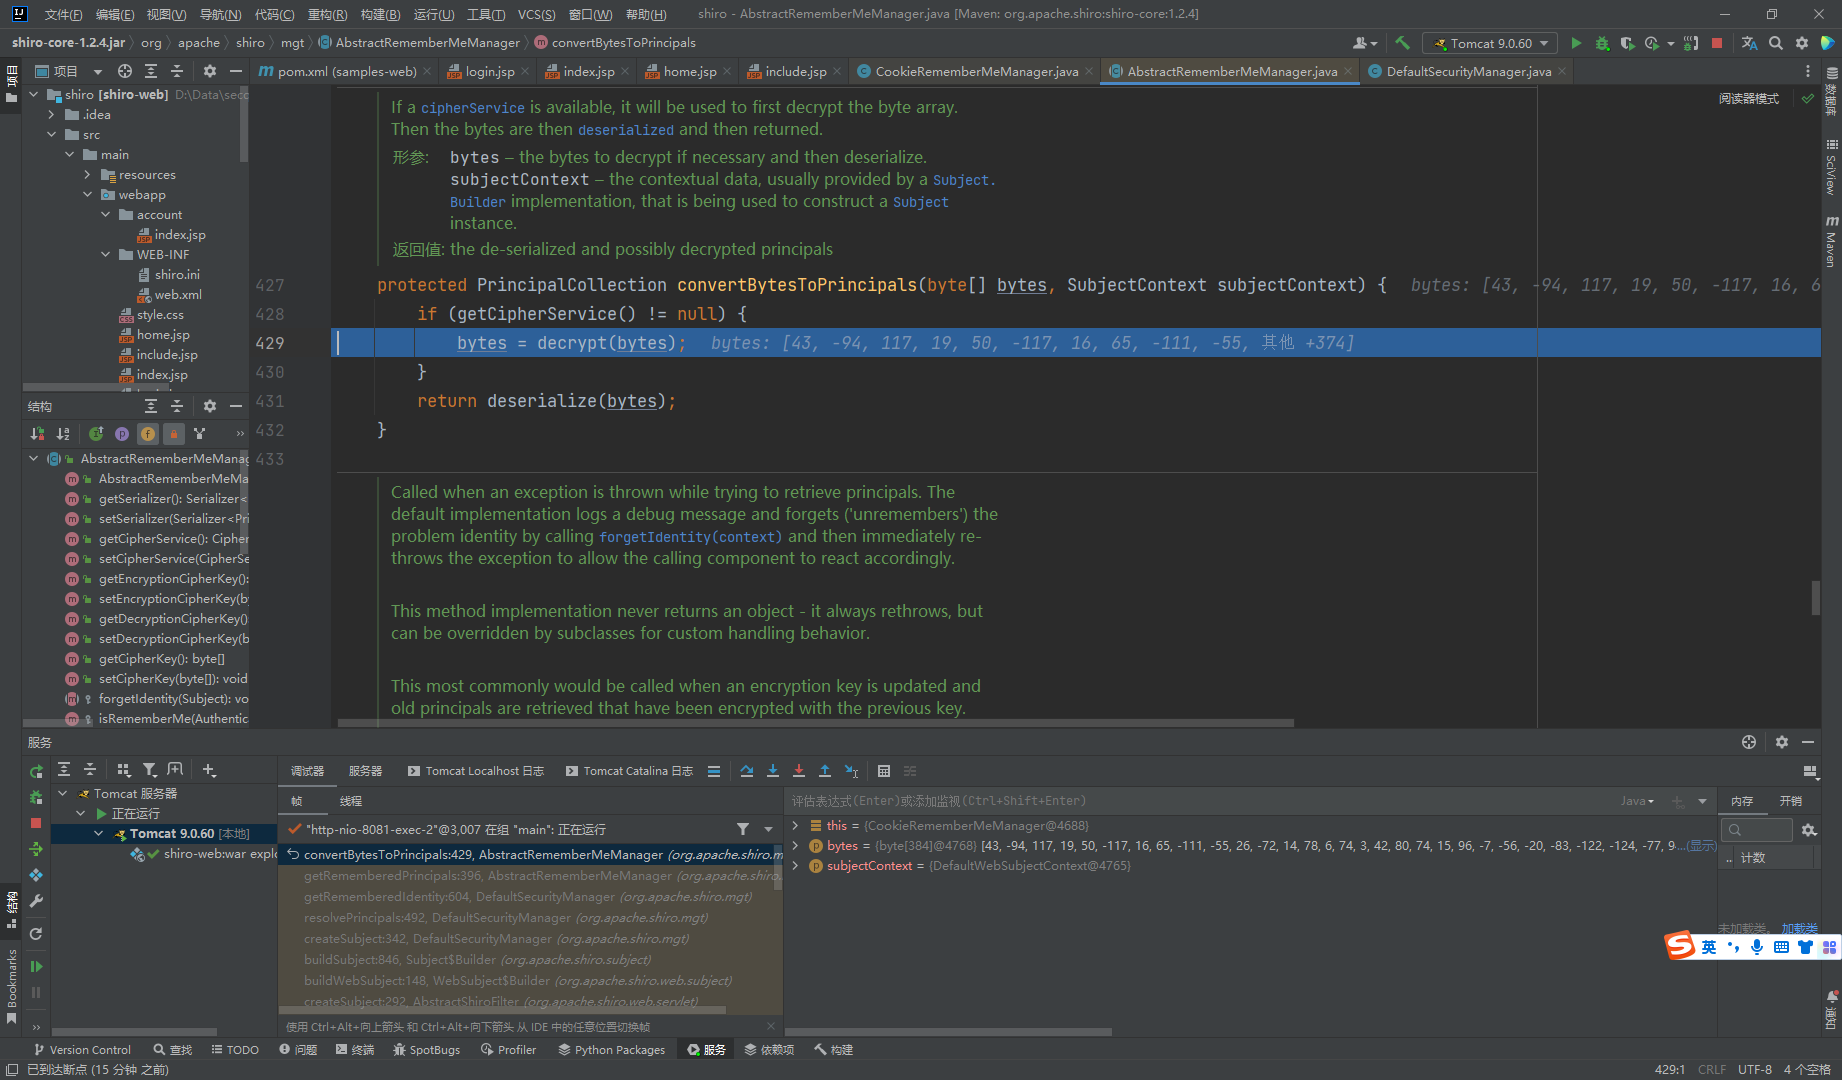Rerun Tomcat server in services panel
This screenshot has width=1842, height=1080.
tap(36, 771)
